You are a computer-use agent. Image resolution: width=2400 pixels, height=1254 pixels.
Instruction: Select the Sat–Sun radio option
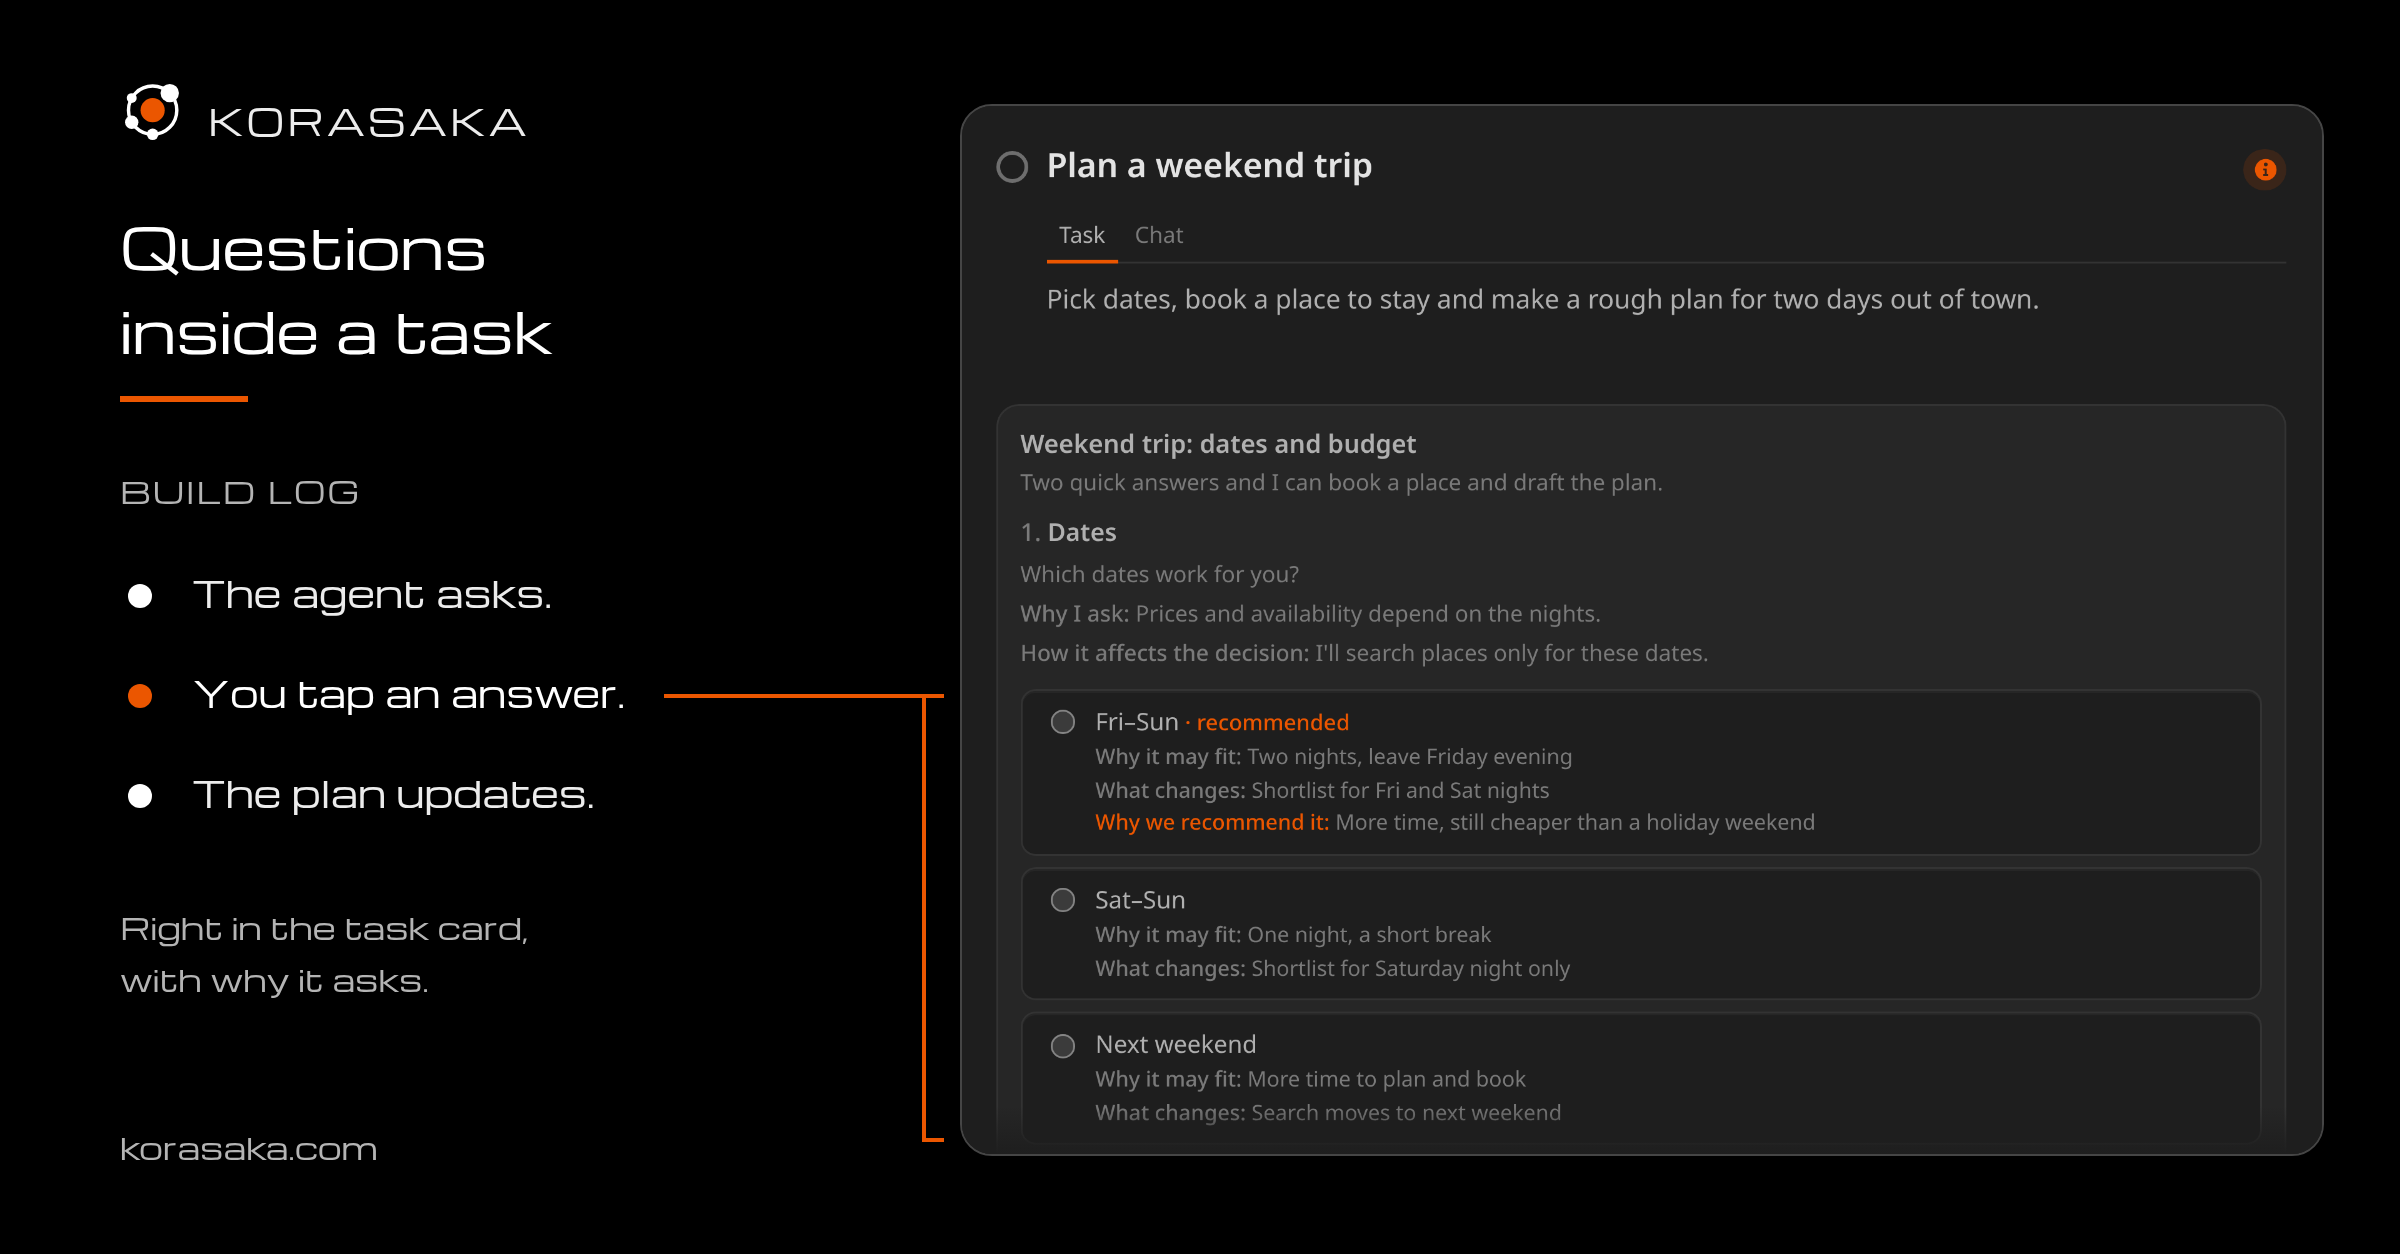[1063, 900]
